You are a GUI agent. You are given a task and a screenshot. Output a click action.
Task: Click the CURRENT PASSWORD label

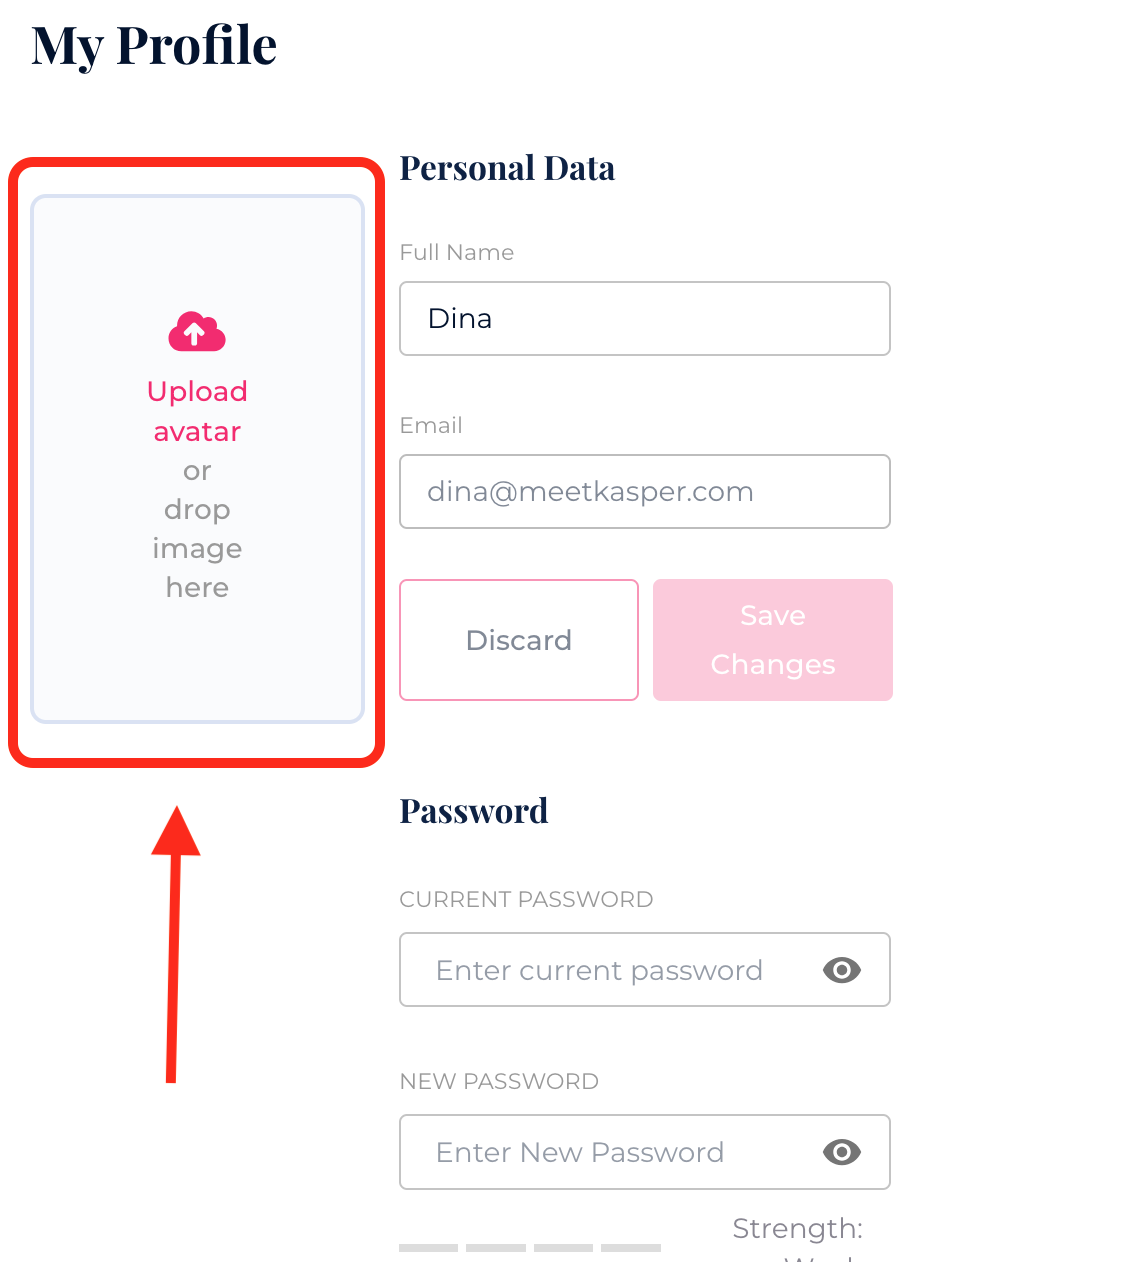[x=526, y=900]
